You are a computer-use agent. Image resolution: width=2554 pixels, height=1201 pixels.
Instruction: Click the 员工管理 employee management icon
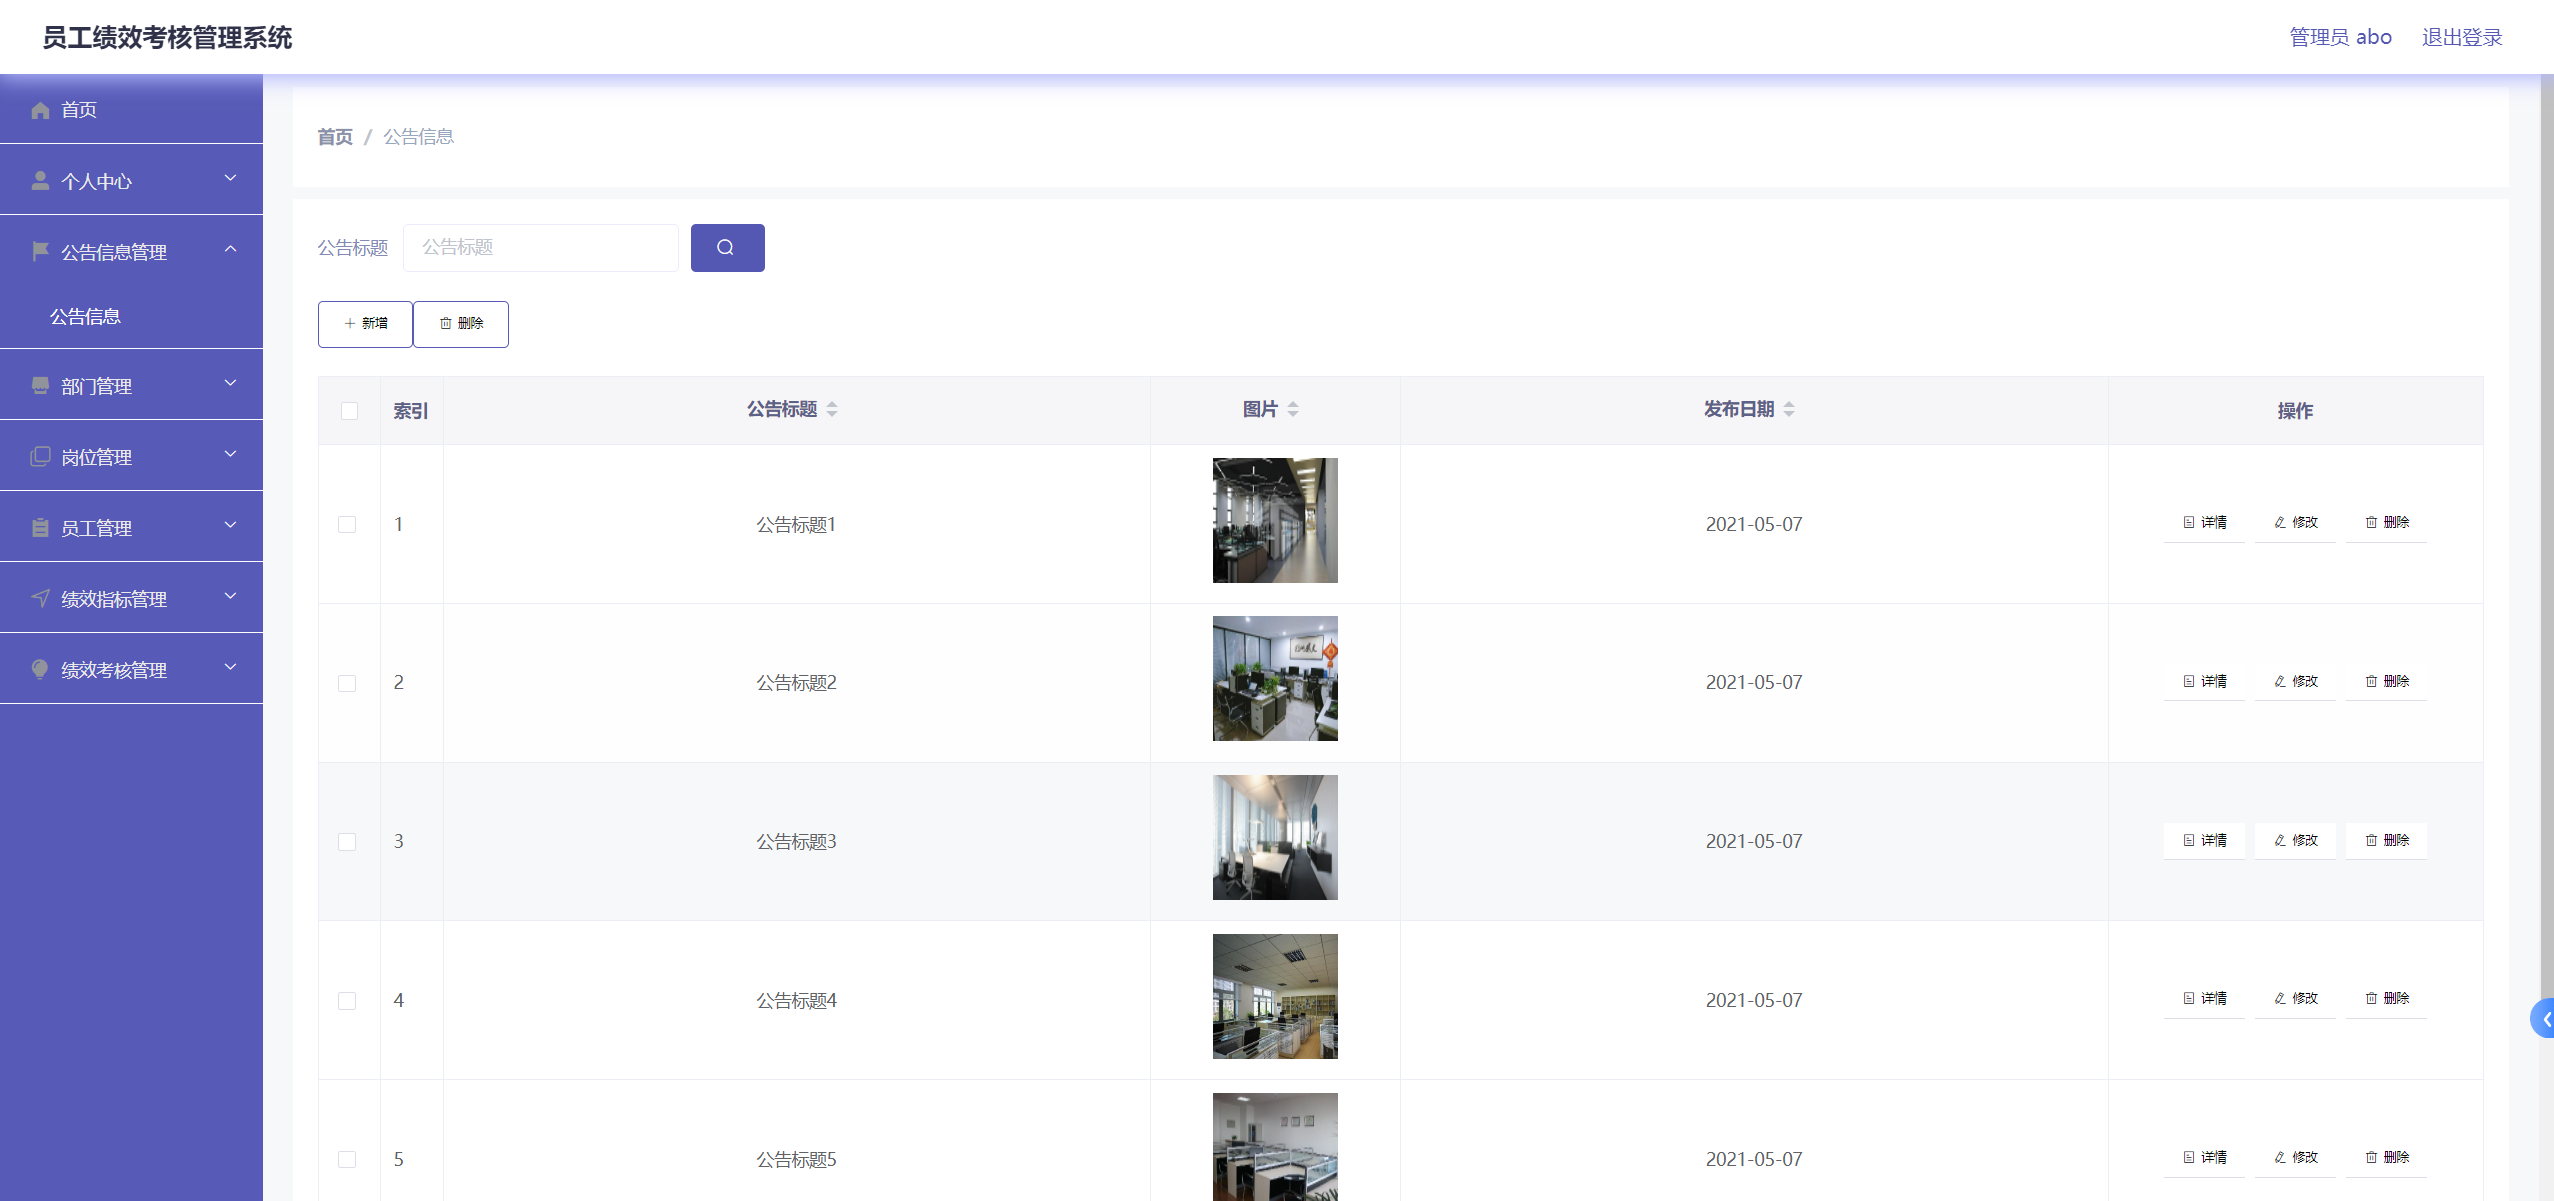(40, 527)
